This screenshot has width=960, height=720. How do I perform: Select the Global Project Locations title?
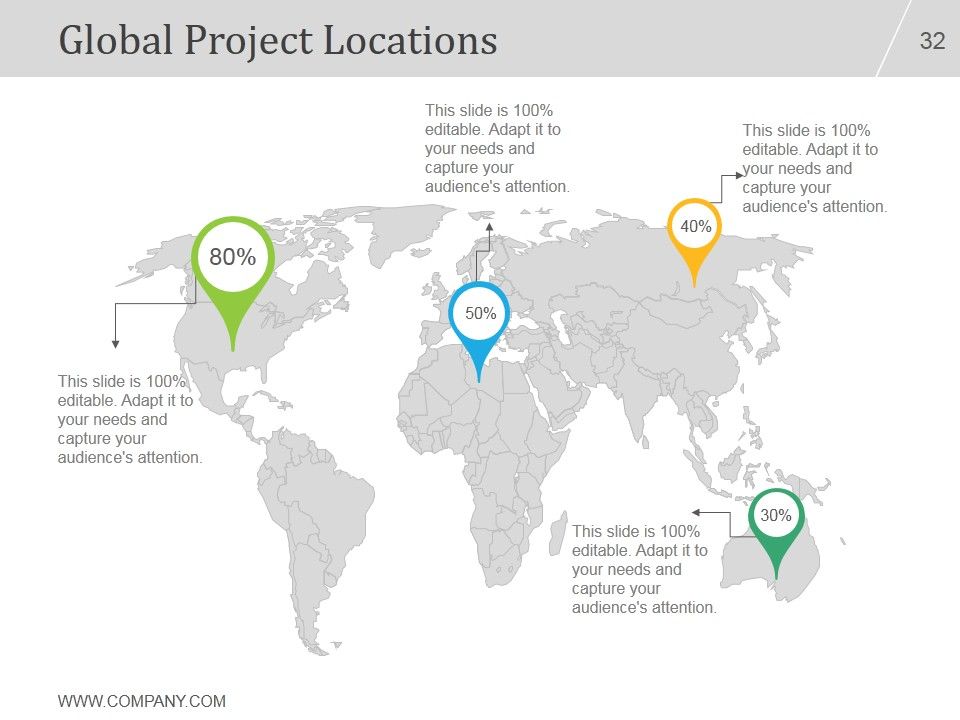278,40
